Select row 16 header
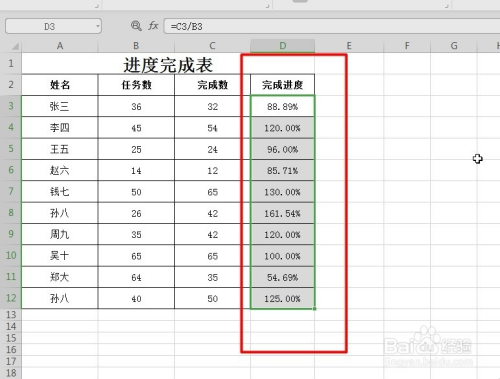Viewport: 500px width, 379px height. [11, 350]
